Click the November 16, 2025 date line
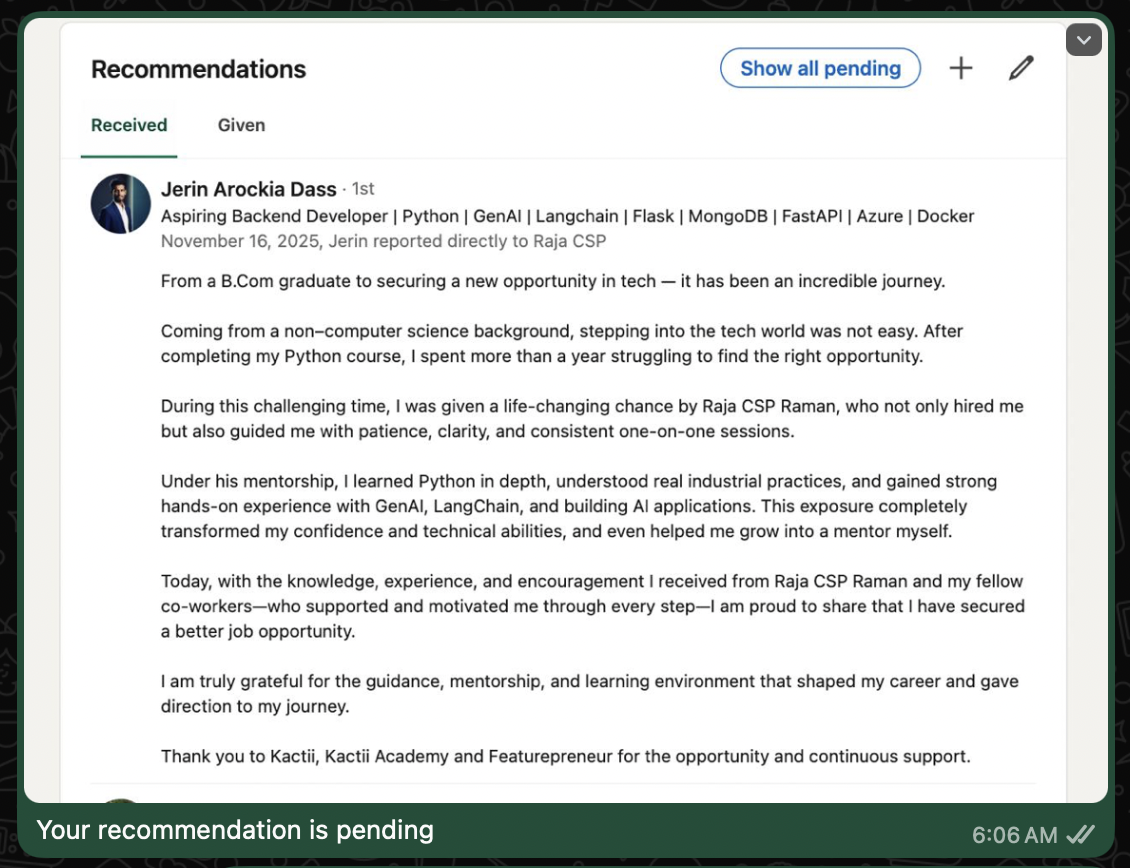 click(x=383, y=241)
